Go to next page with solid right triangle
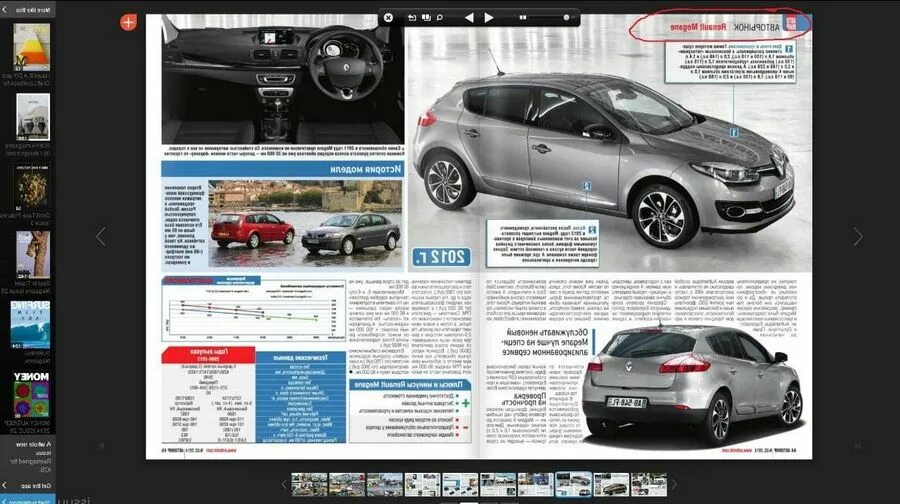 [x=488, y=18]
